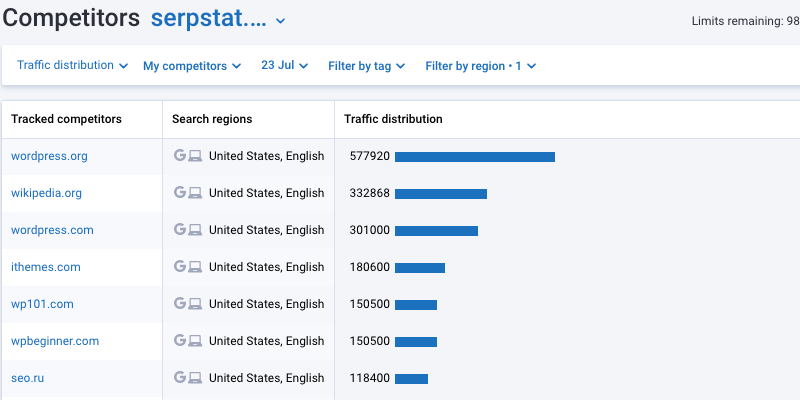Switch project using the serpstat domain selector

coord(217,19)
